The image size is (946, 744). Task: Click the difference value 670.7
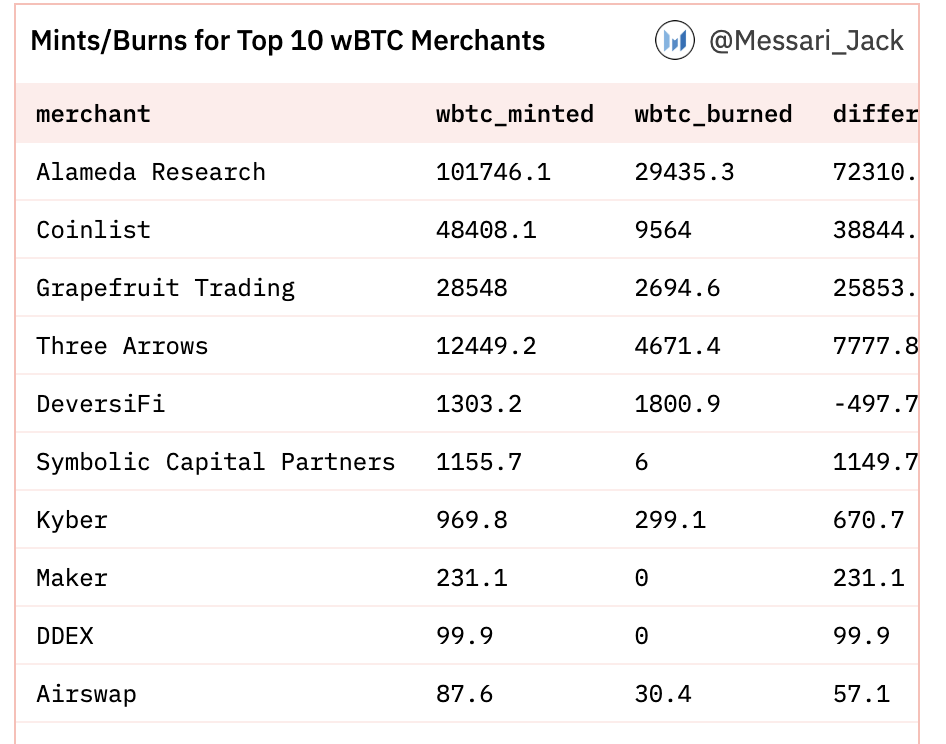coord(868,520)
